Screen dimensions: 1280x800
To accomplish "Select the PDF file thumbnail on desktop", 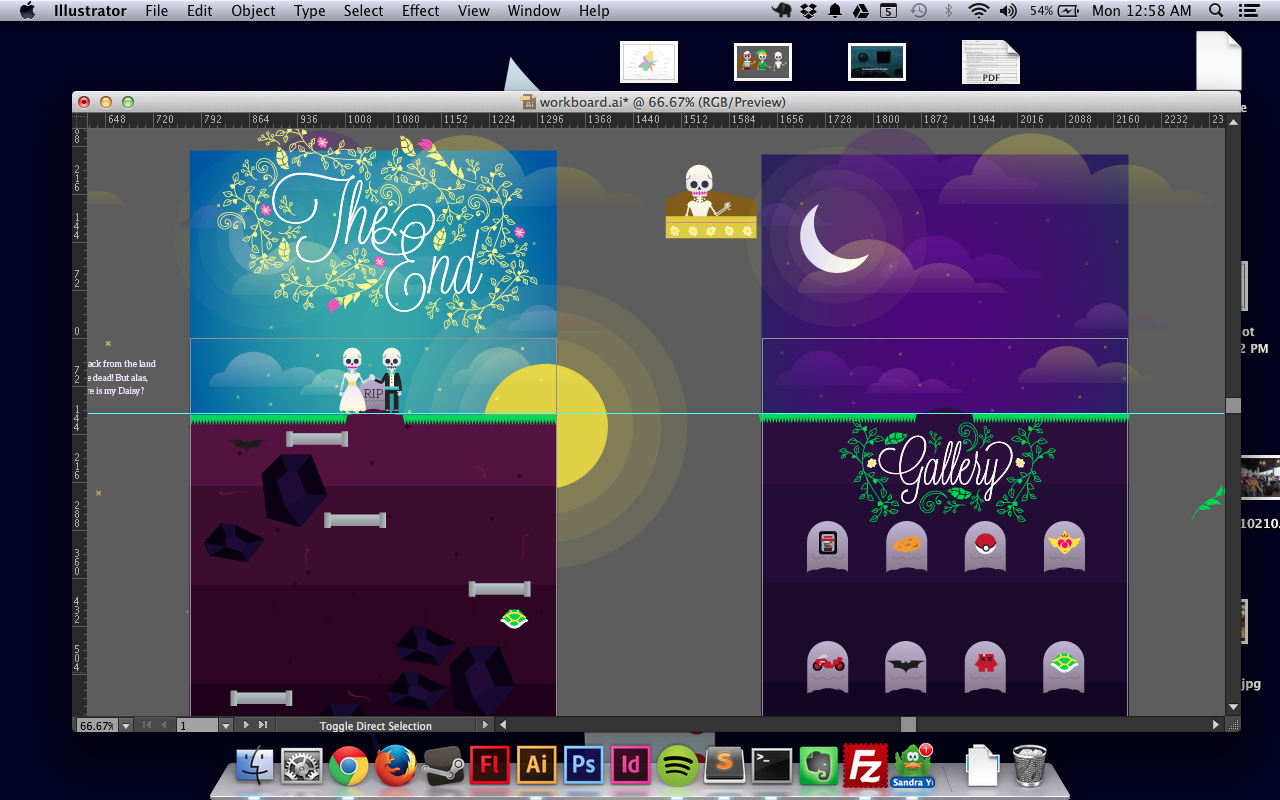I will click(991, 62).
